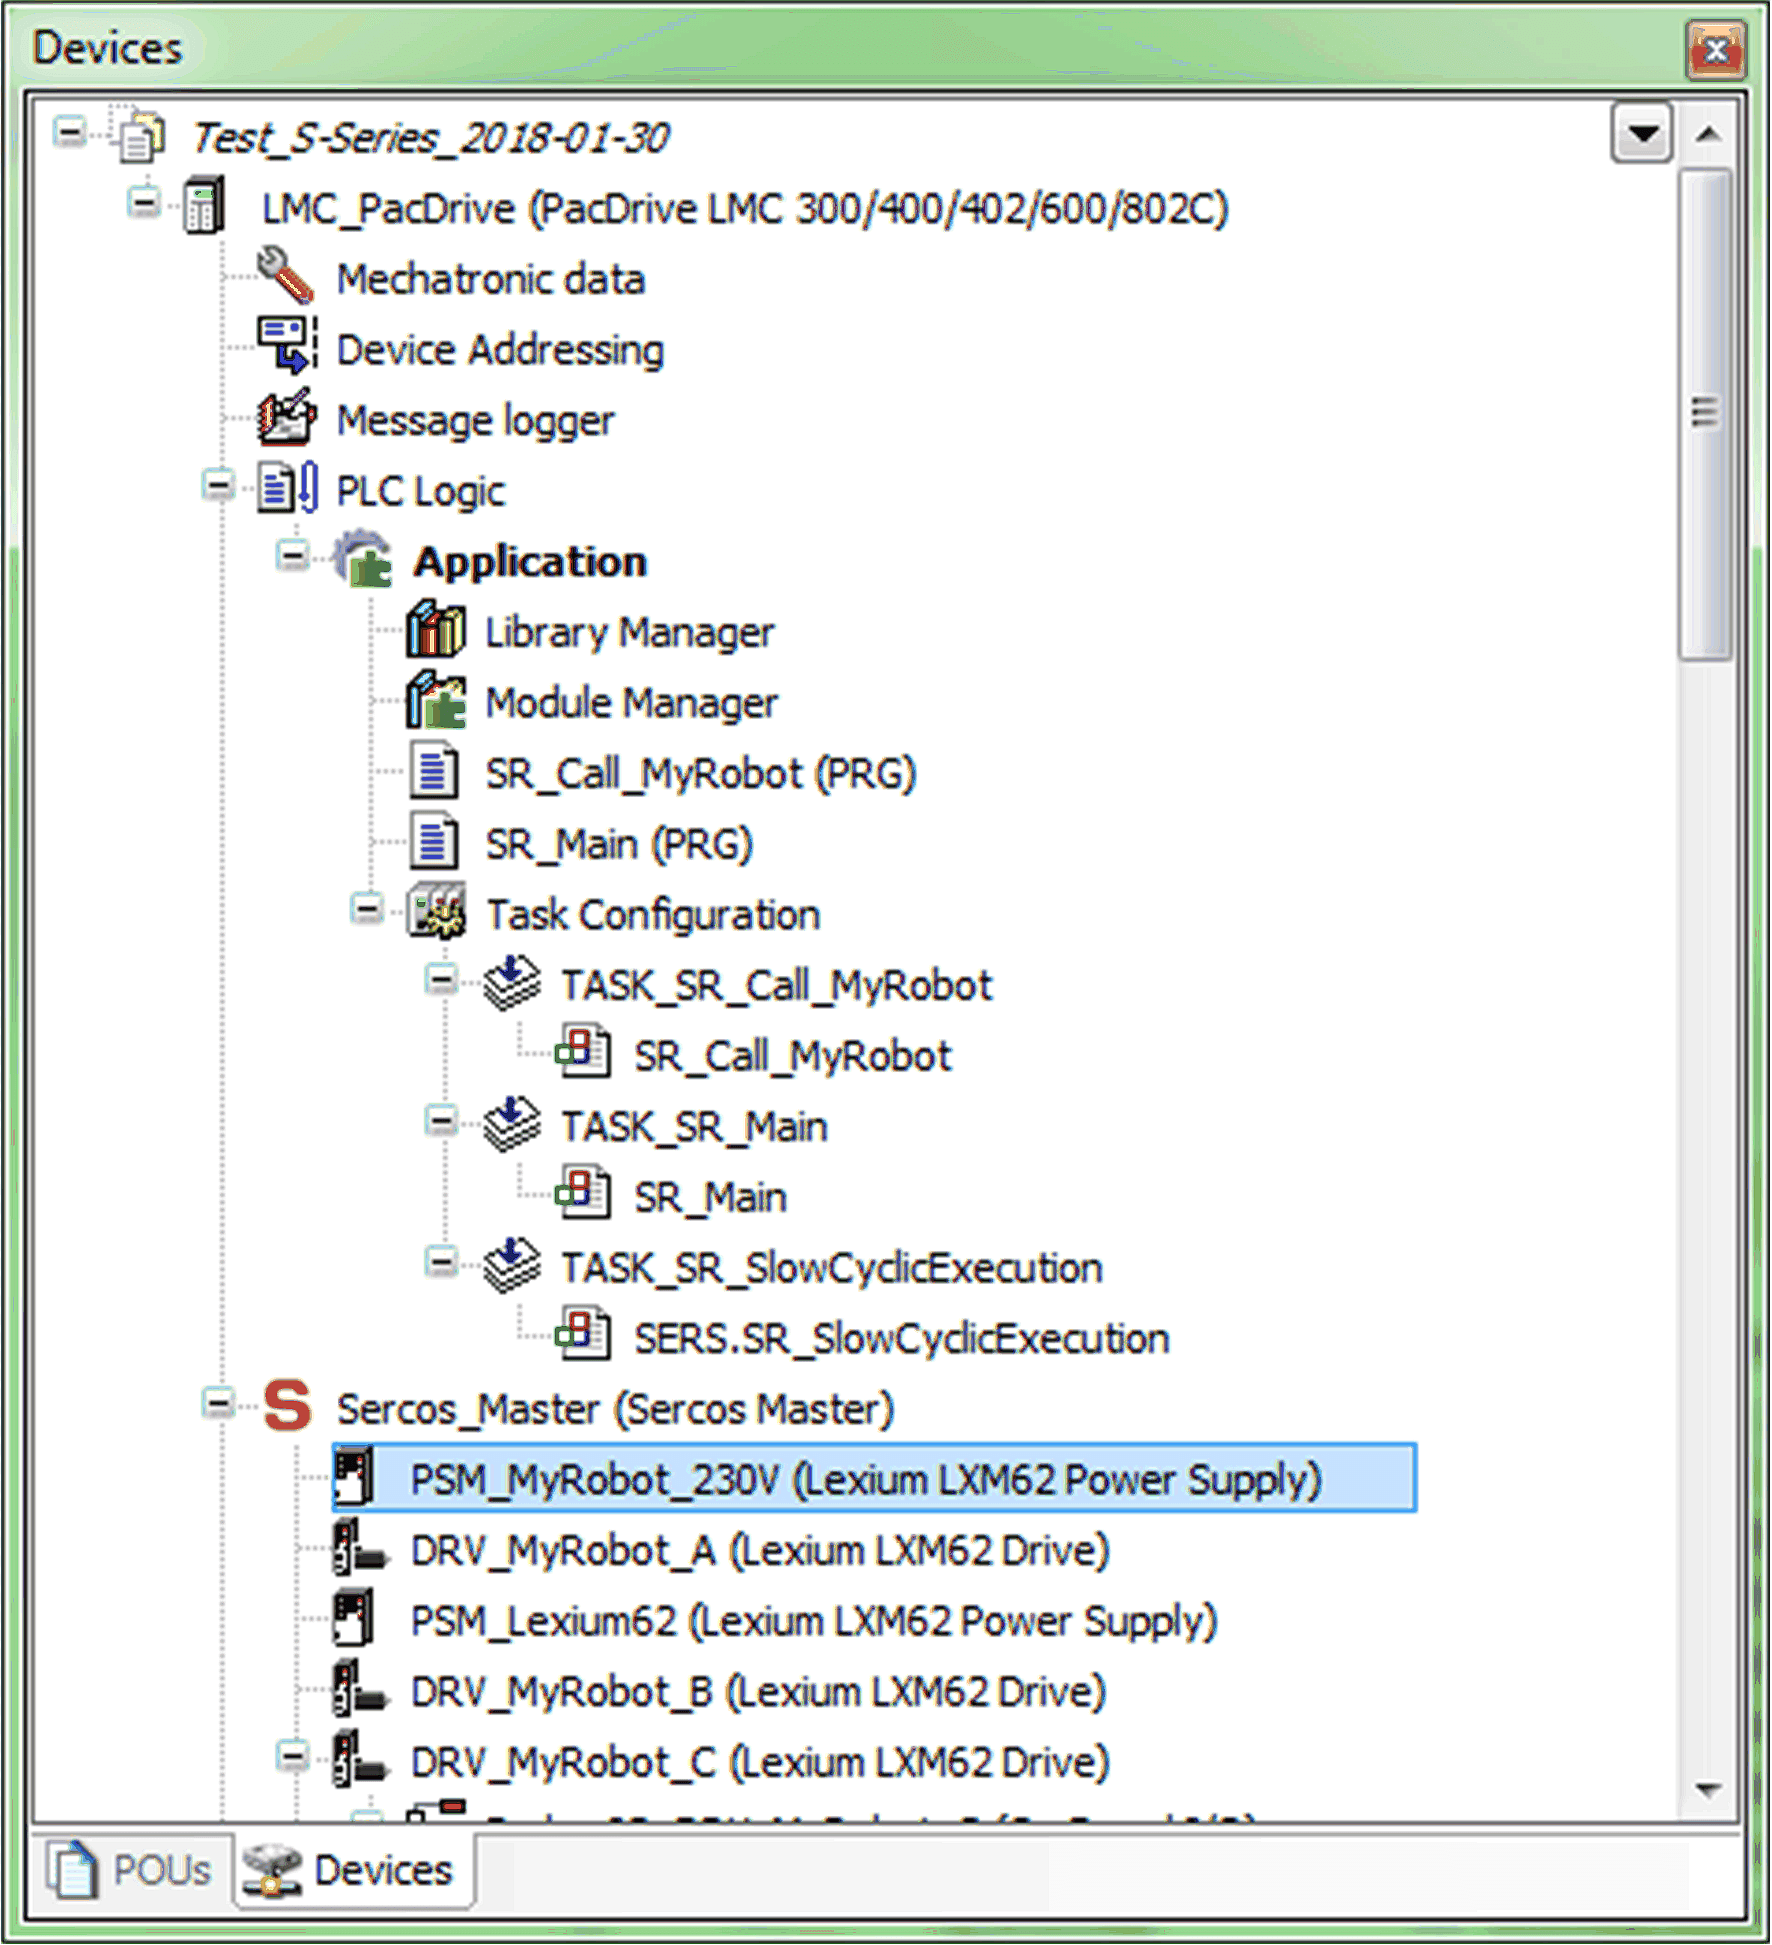Click the DRV_MyRobot_C drive icon
Screen dimensions: 1772x1945
coord(360,1759)
